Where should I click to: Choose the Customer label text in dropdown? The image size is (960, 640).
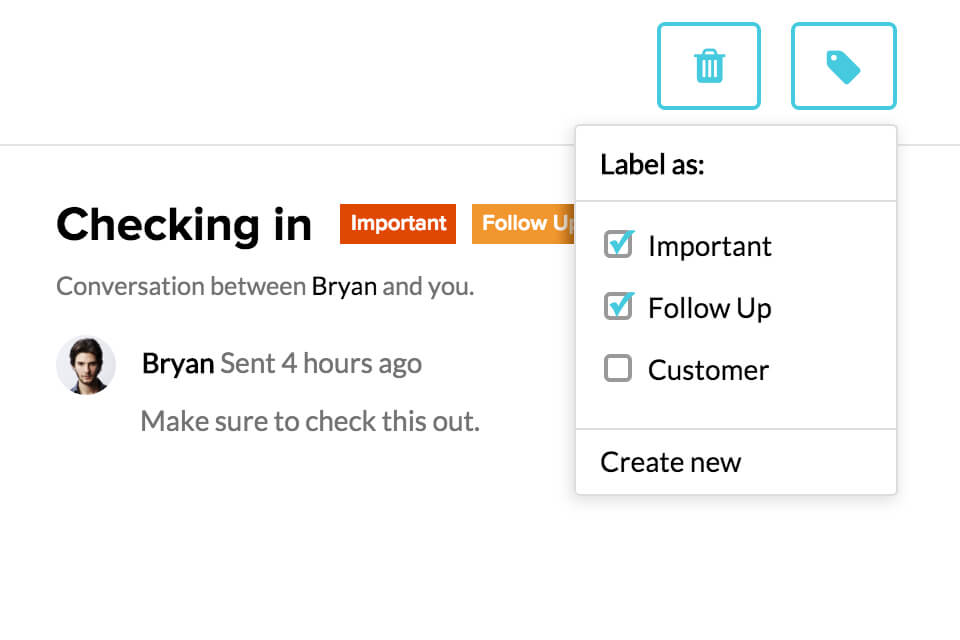tap(708, 370)
